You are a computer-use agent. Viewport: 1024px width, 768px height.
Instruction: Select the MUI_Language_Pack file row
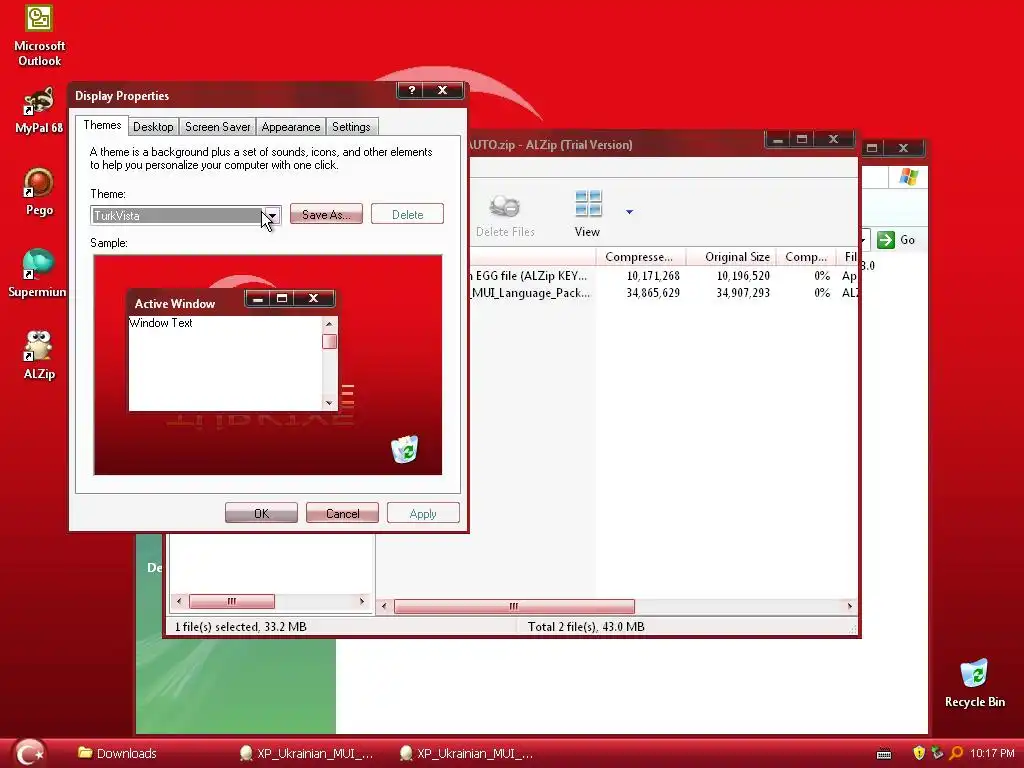[x=663, y=293]
